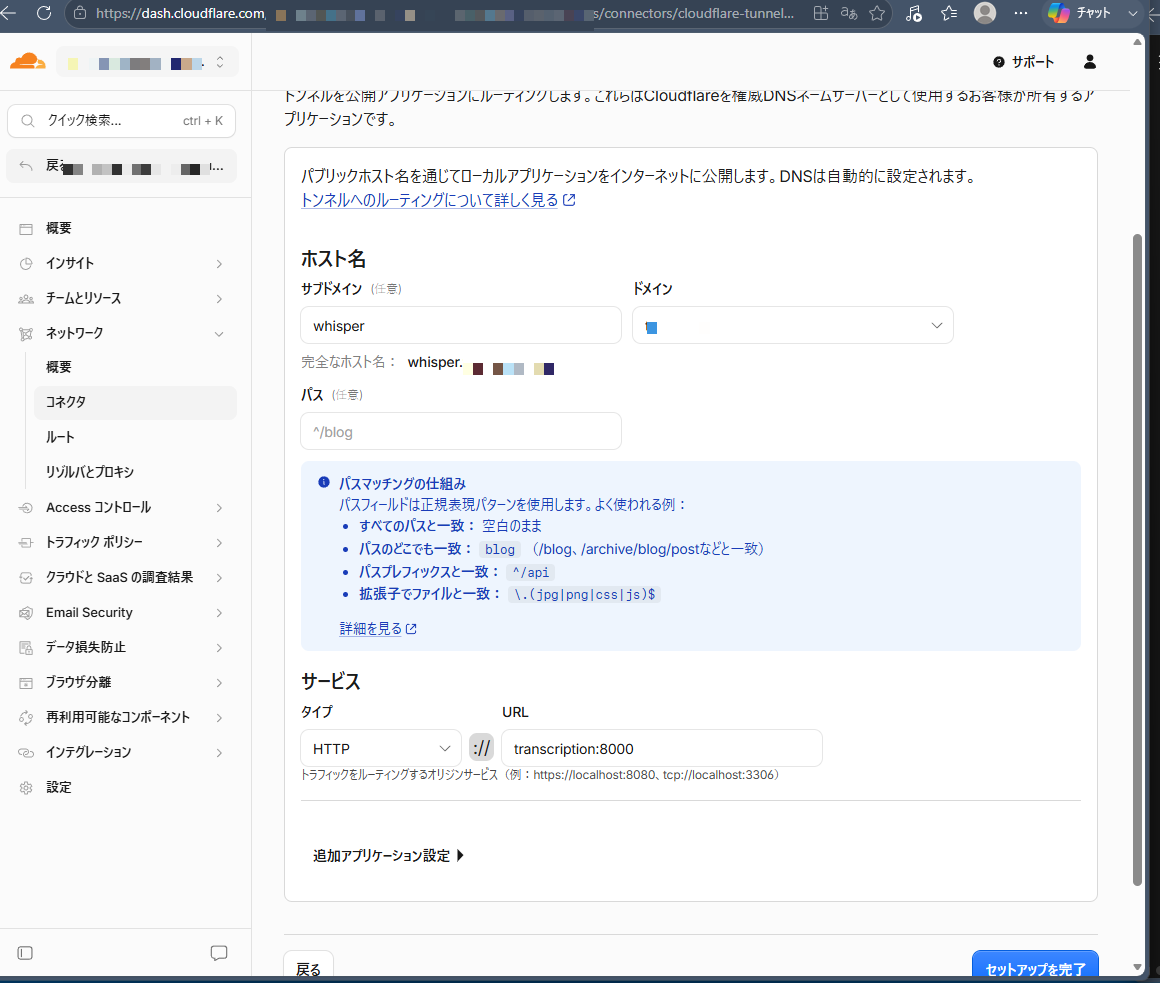Expand the Access コントロール chevron

[x=219, y=508]
